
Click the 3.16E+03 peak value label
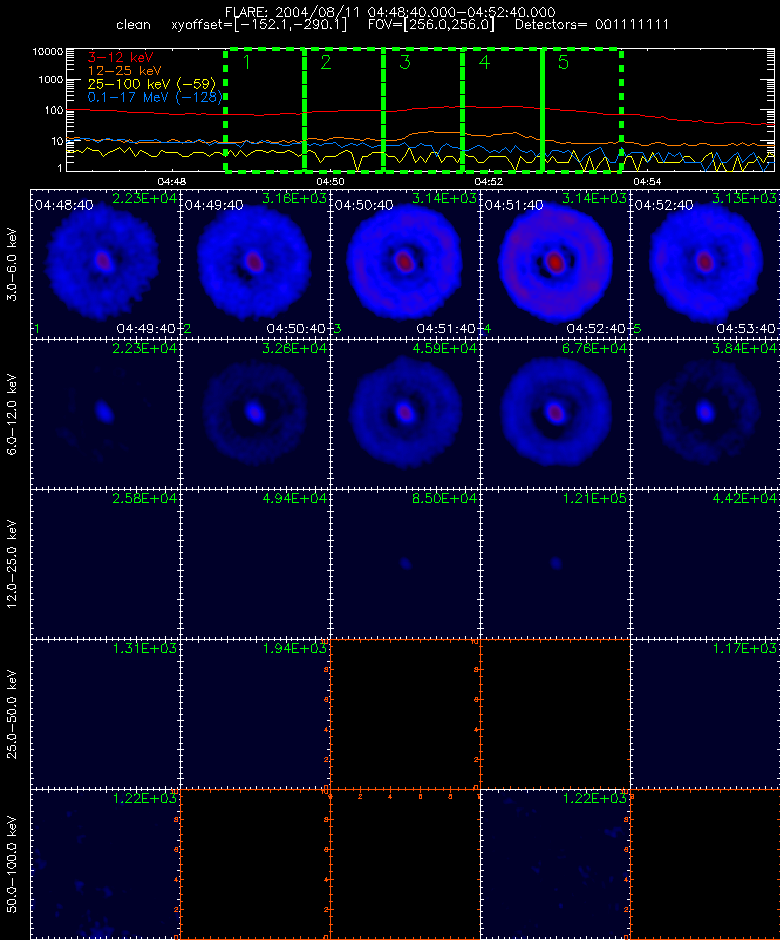pos(294,198)
